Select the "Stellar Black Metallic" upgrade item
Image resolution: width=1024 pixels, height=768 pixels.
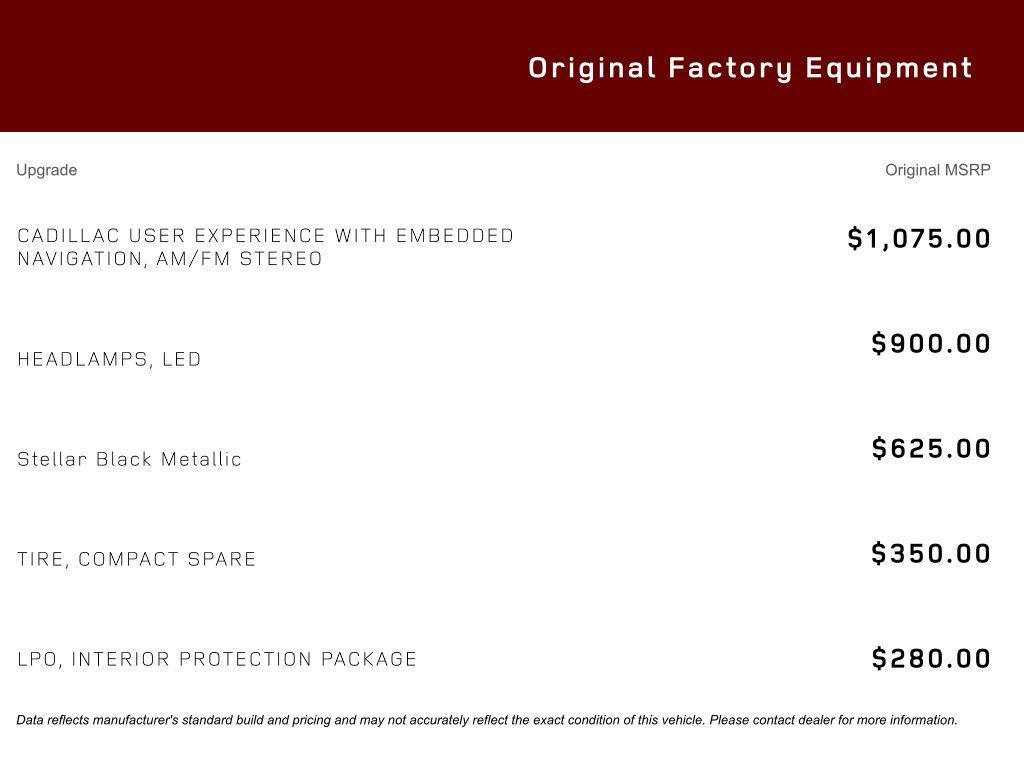tap(130, 459)
